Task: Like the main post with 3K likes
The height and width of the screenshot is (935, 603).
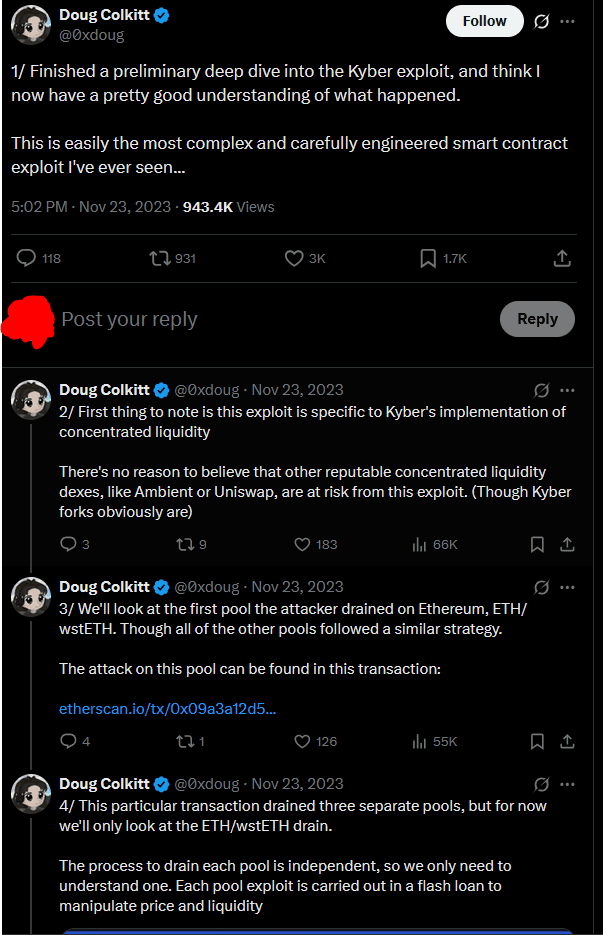Action: 294,258
